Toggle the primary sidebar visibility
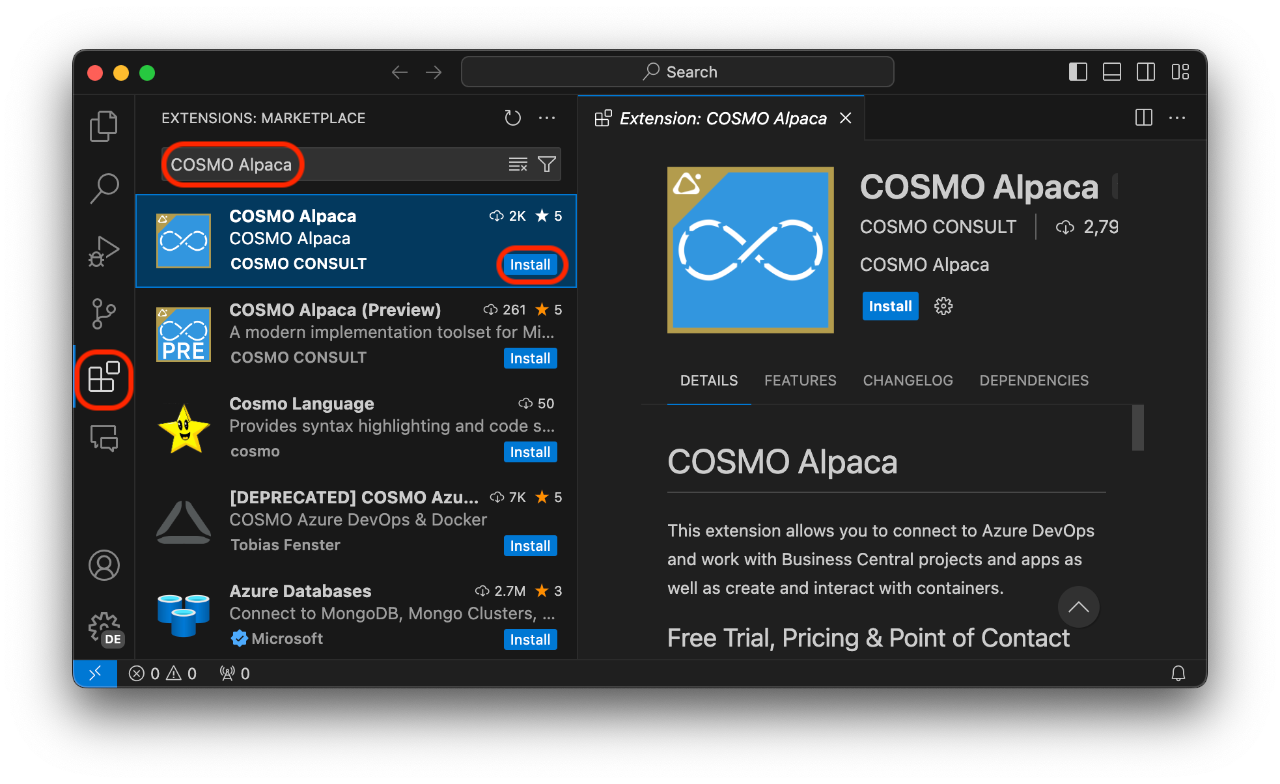The height and width of the screenshot is (784, 1280). coord(1077,71)
